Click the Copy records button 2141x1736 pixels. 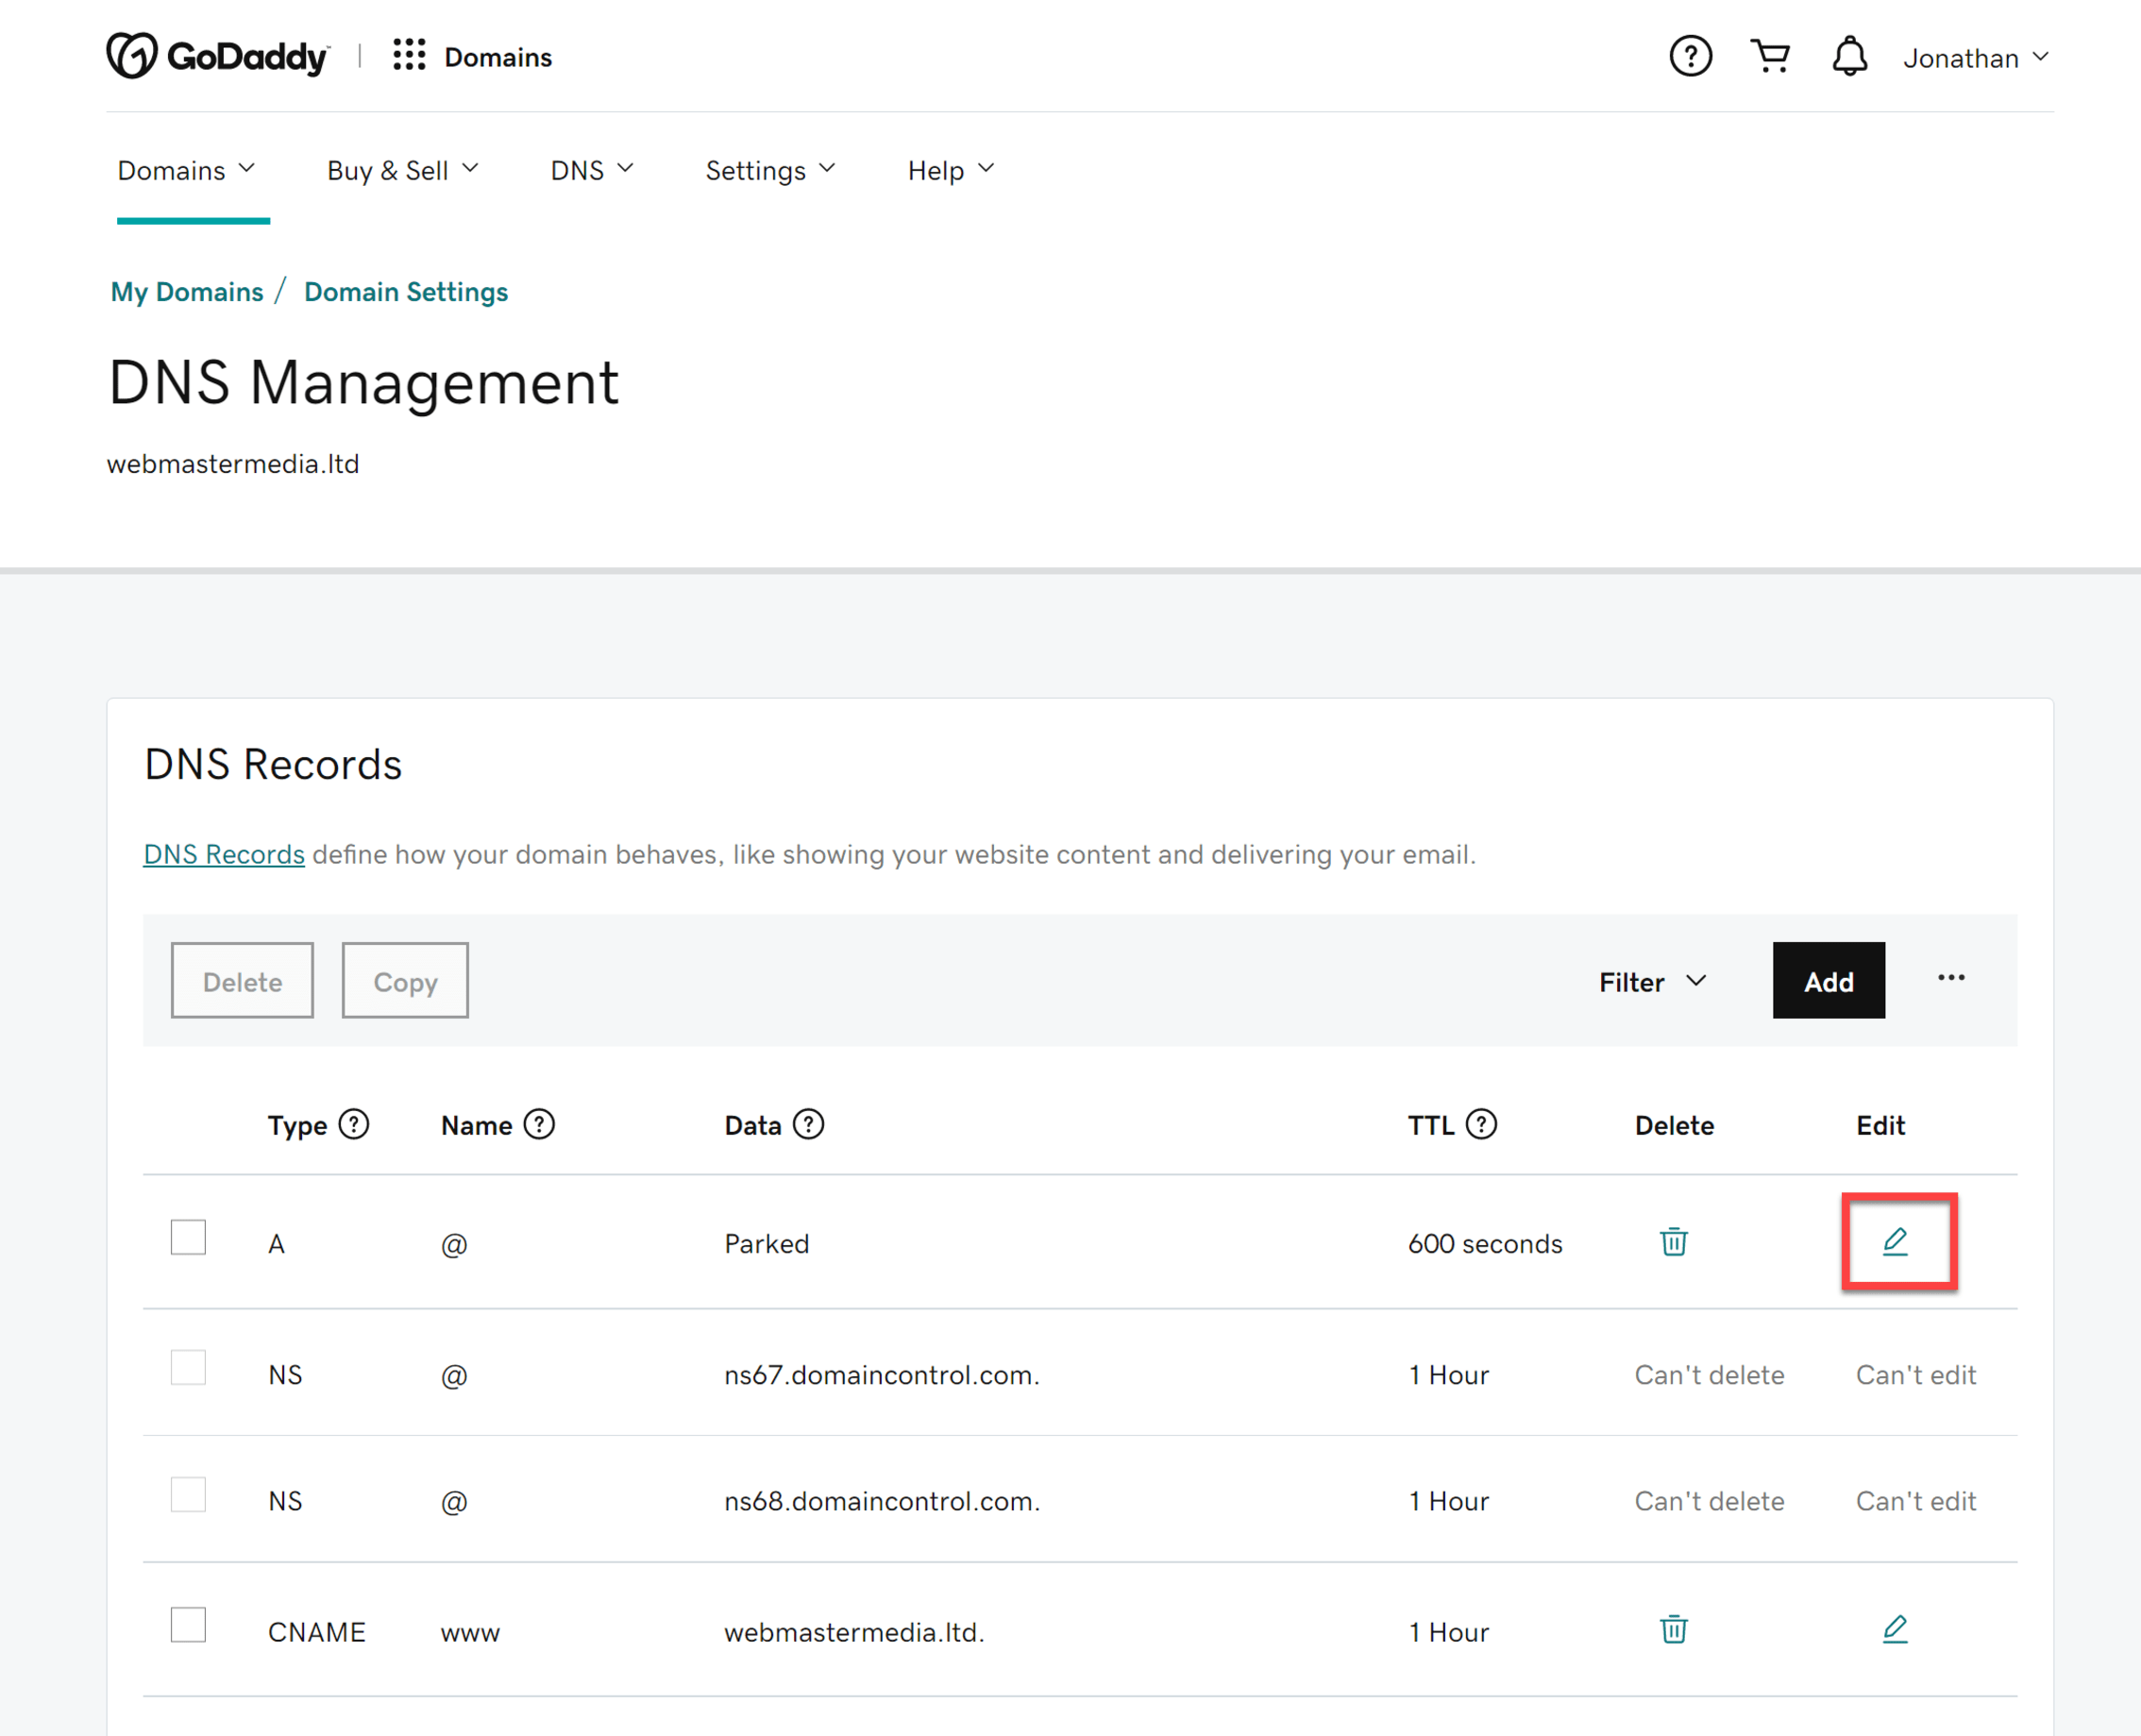pos(405,980)
